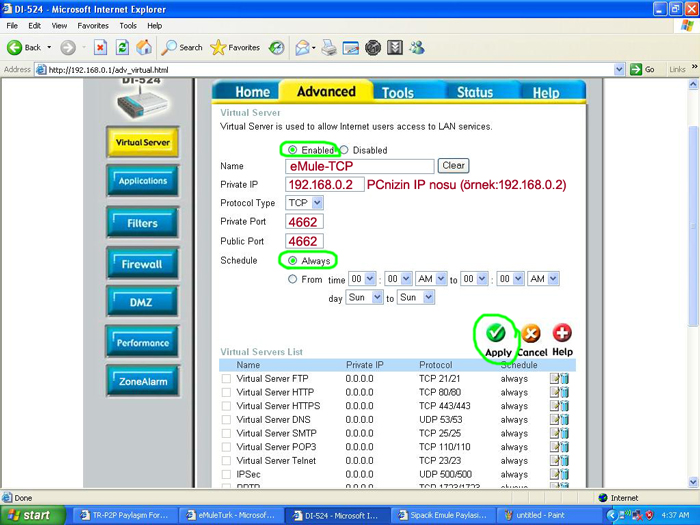Image resolution: width=700 pixels, height=525 pixels.
Task: Click the green Apply checkmark icon
Action: tap(496, 333)
